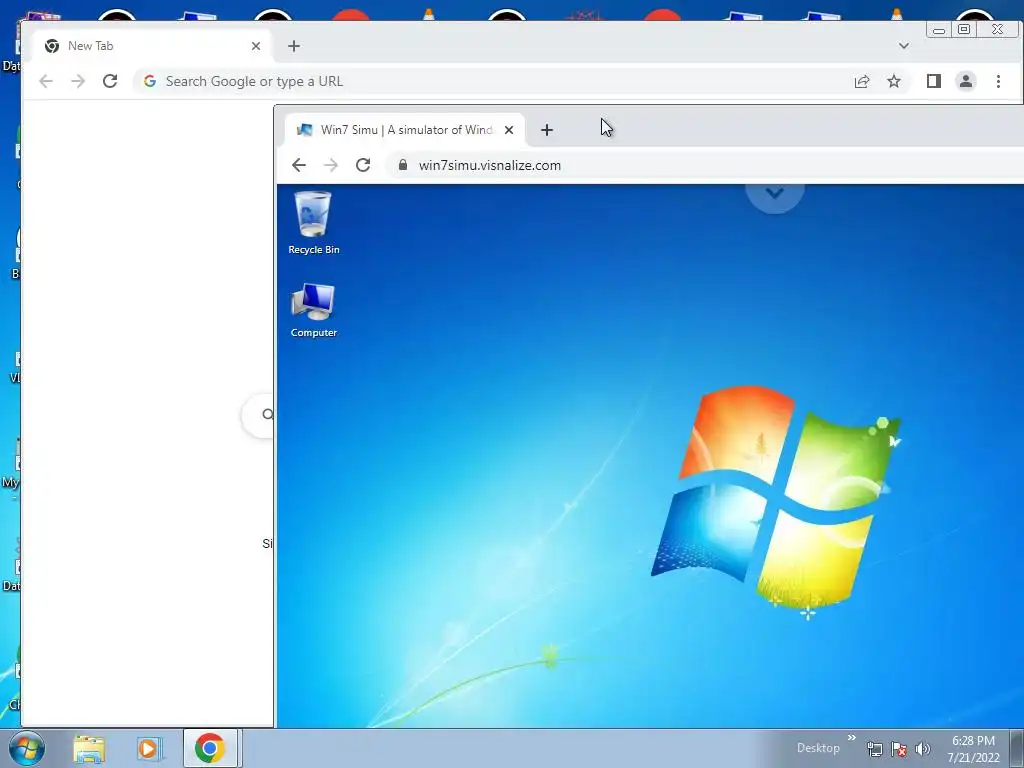Focus the Search Google or type a URL box
The width and height of the screenshot is (1024, 768).
[492, 81]
